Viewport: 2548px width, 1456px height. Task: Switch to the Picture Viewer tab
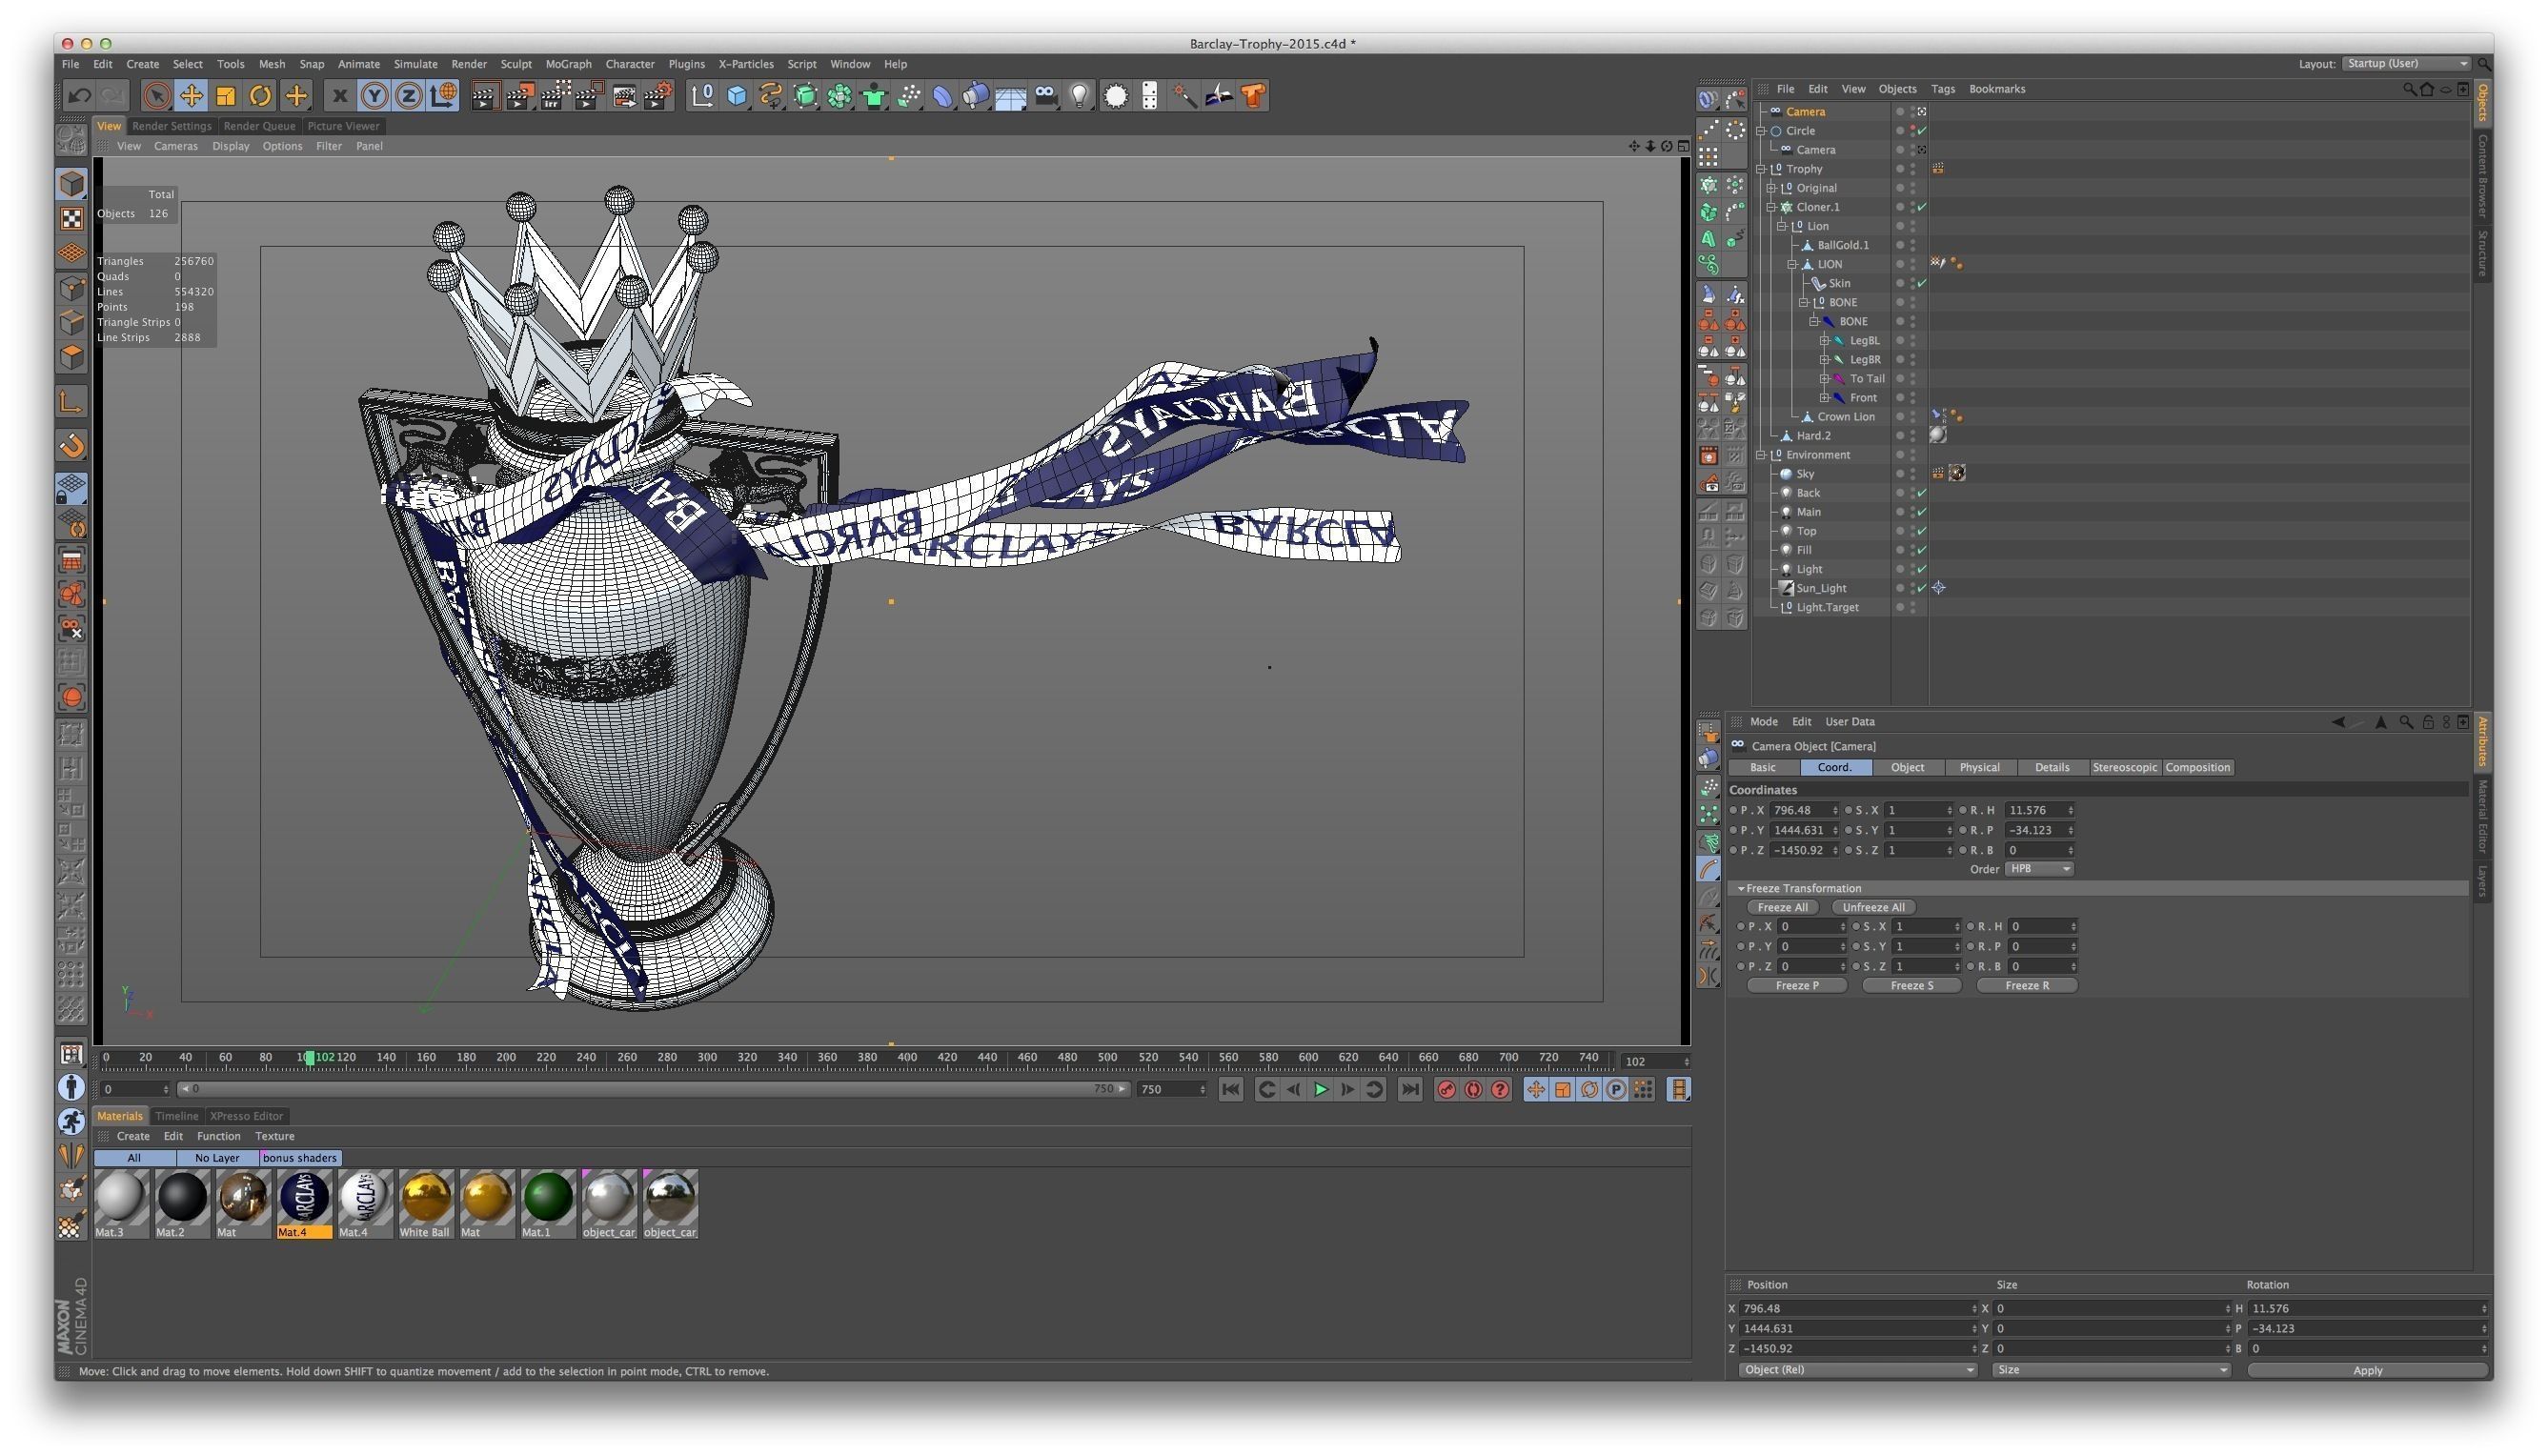tap(344, 126)
